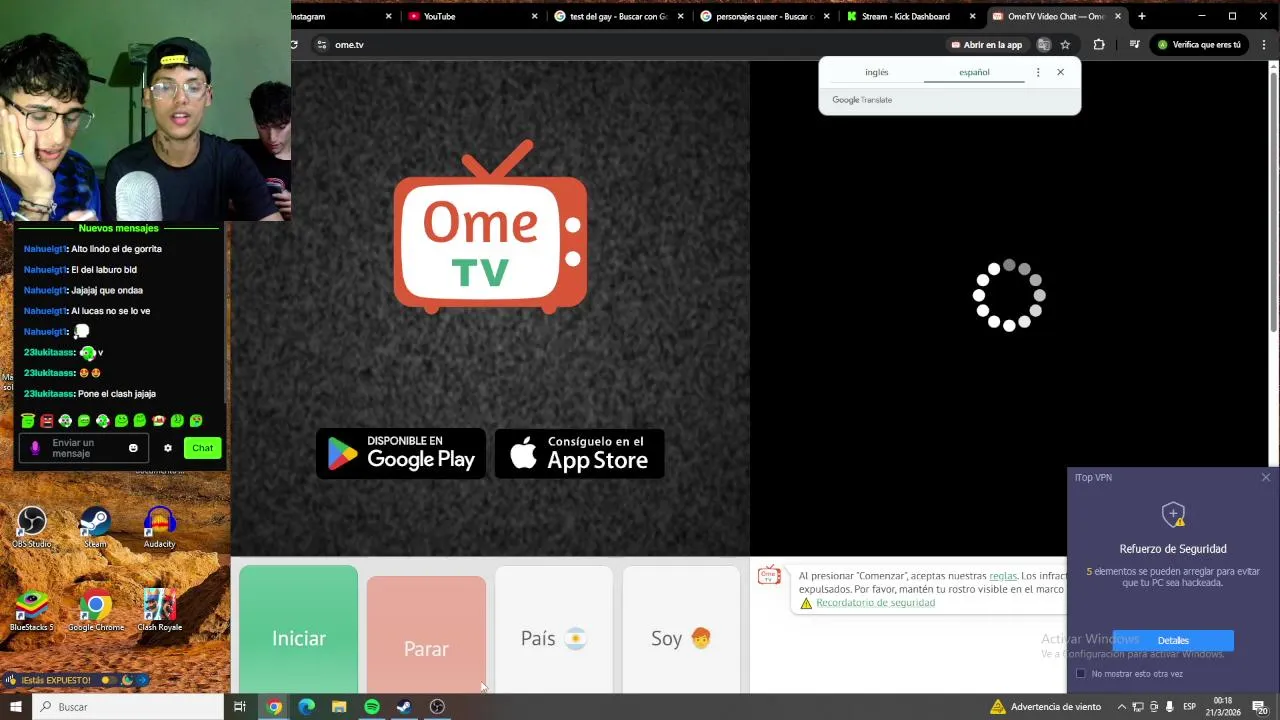Open BlueStacks 5 desktop shortcut
Image resolution: width=1280 pixels, height=720 pixels.
coord(32,610)
